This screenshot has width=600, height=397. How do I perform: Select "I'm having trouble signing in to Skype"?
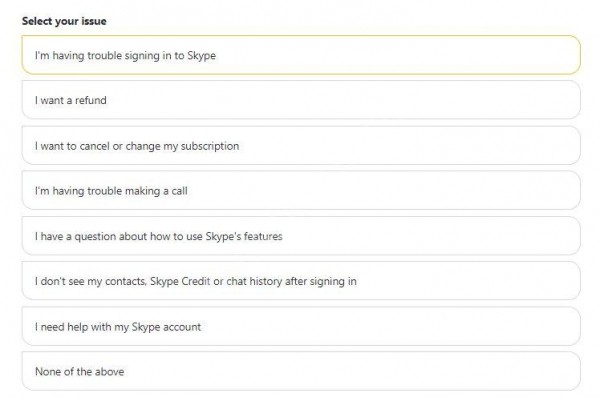[301, 55]
